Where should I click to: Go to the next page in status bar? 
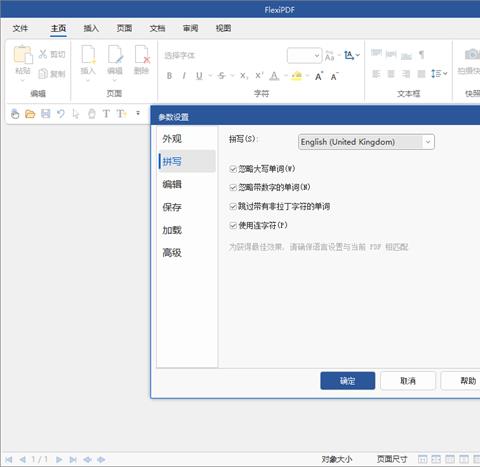pyautogui.click(x=59, y=460)
